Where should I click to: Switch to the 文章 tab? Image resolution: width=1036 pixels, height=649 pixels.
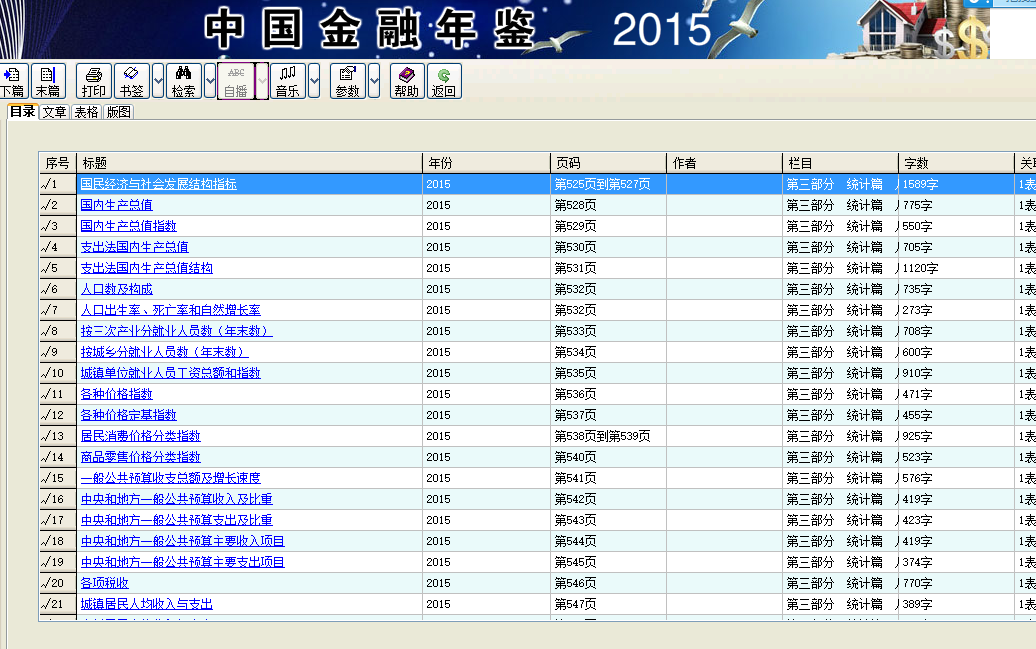point(55,112)
